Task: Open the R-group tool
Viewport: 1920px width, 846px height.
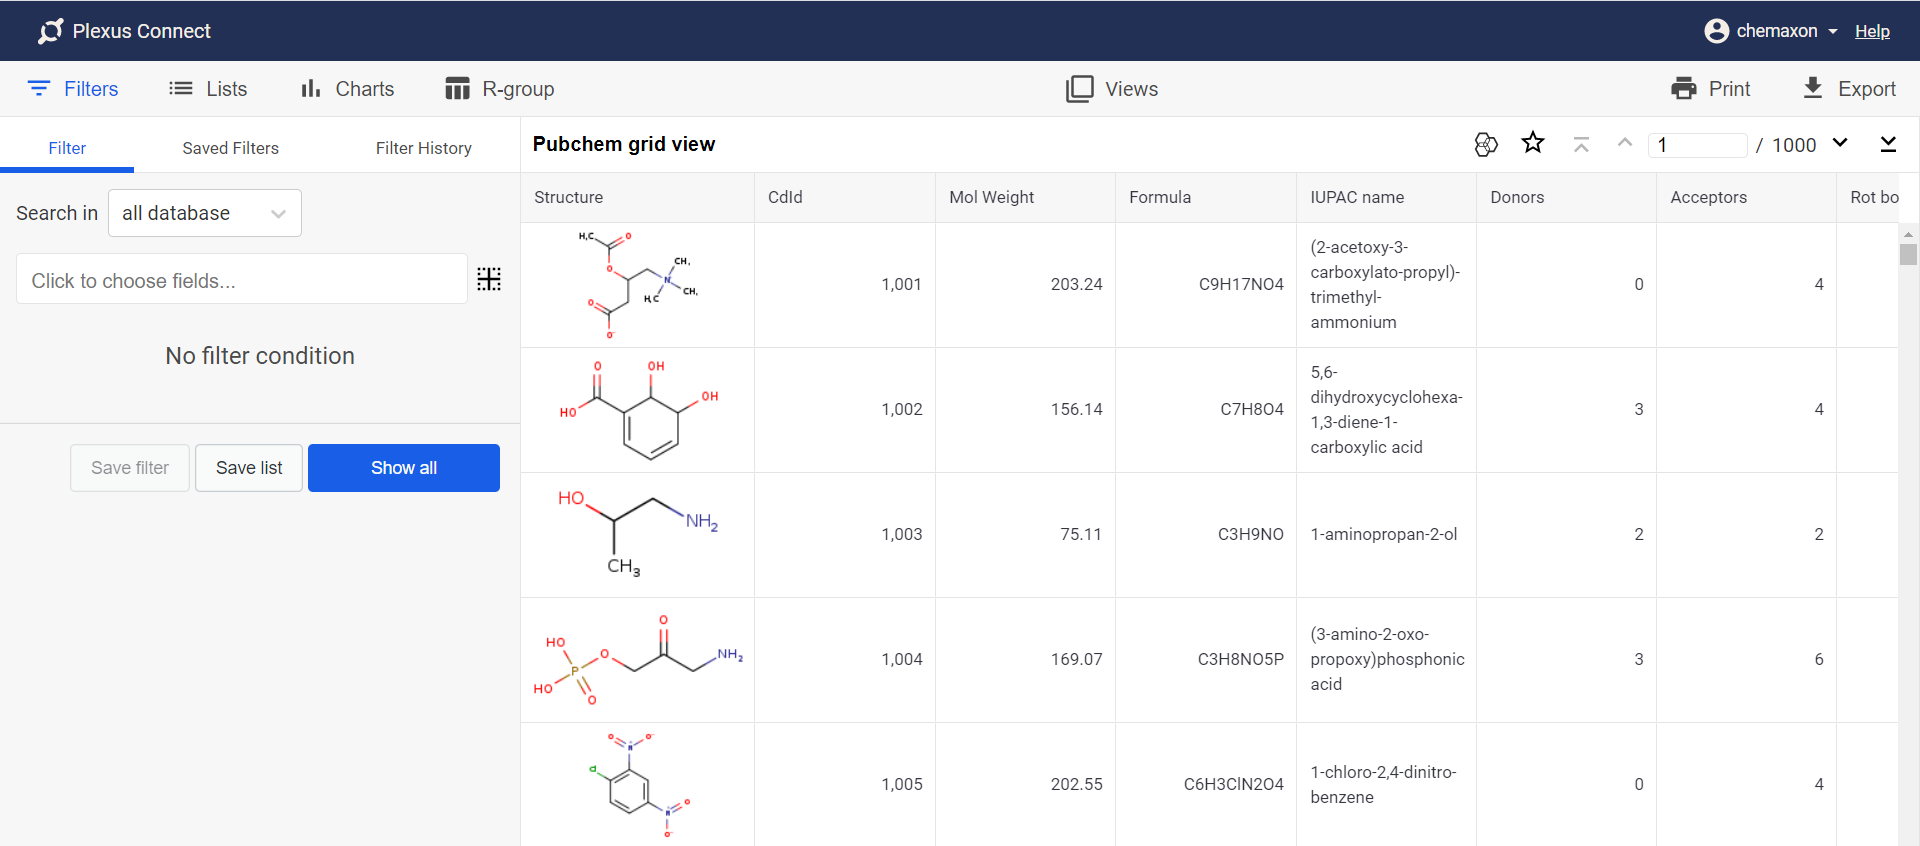Action: [x=499, y=89]
